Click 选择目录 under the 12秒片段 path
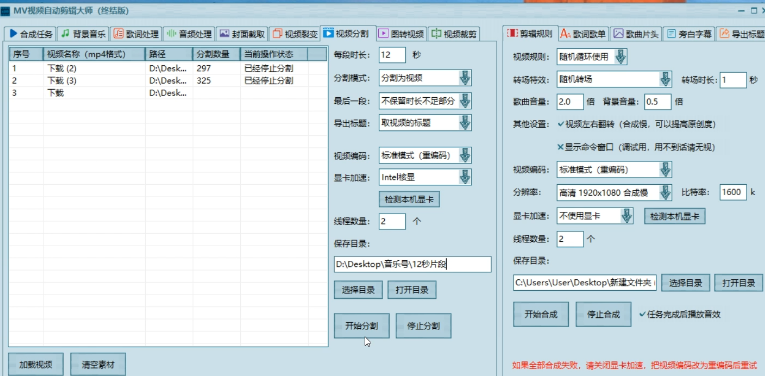The height and width of the screenshot is (376, 765). coord(359,290)
